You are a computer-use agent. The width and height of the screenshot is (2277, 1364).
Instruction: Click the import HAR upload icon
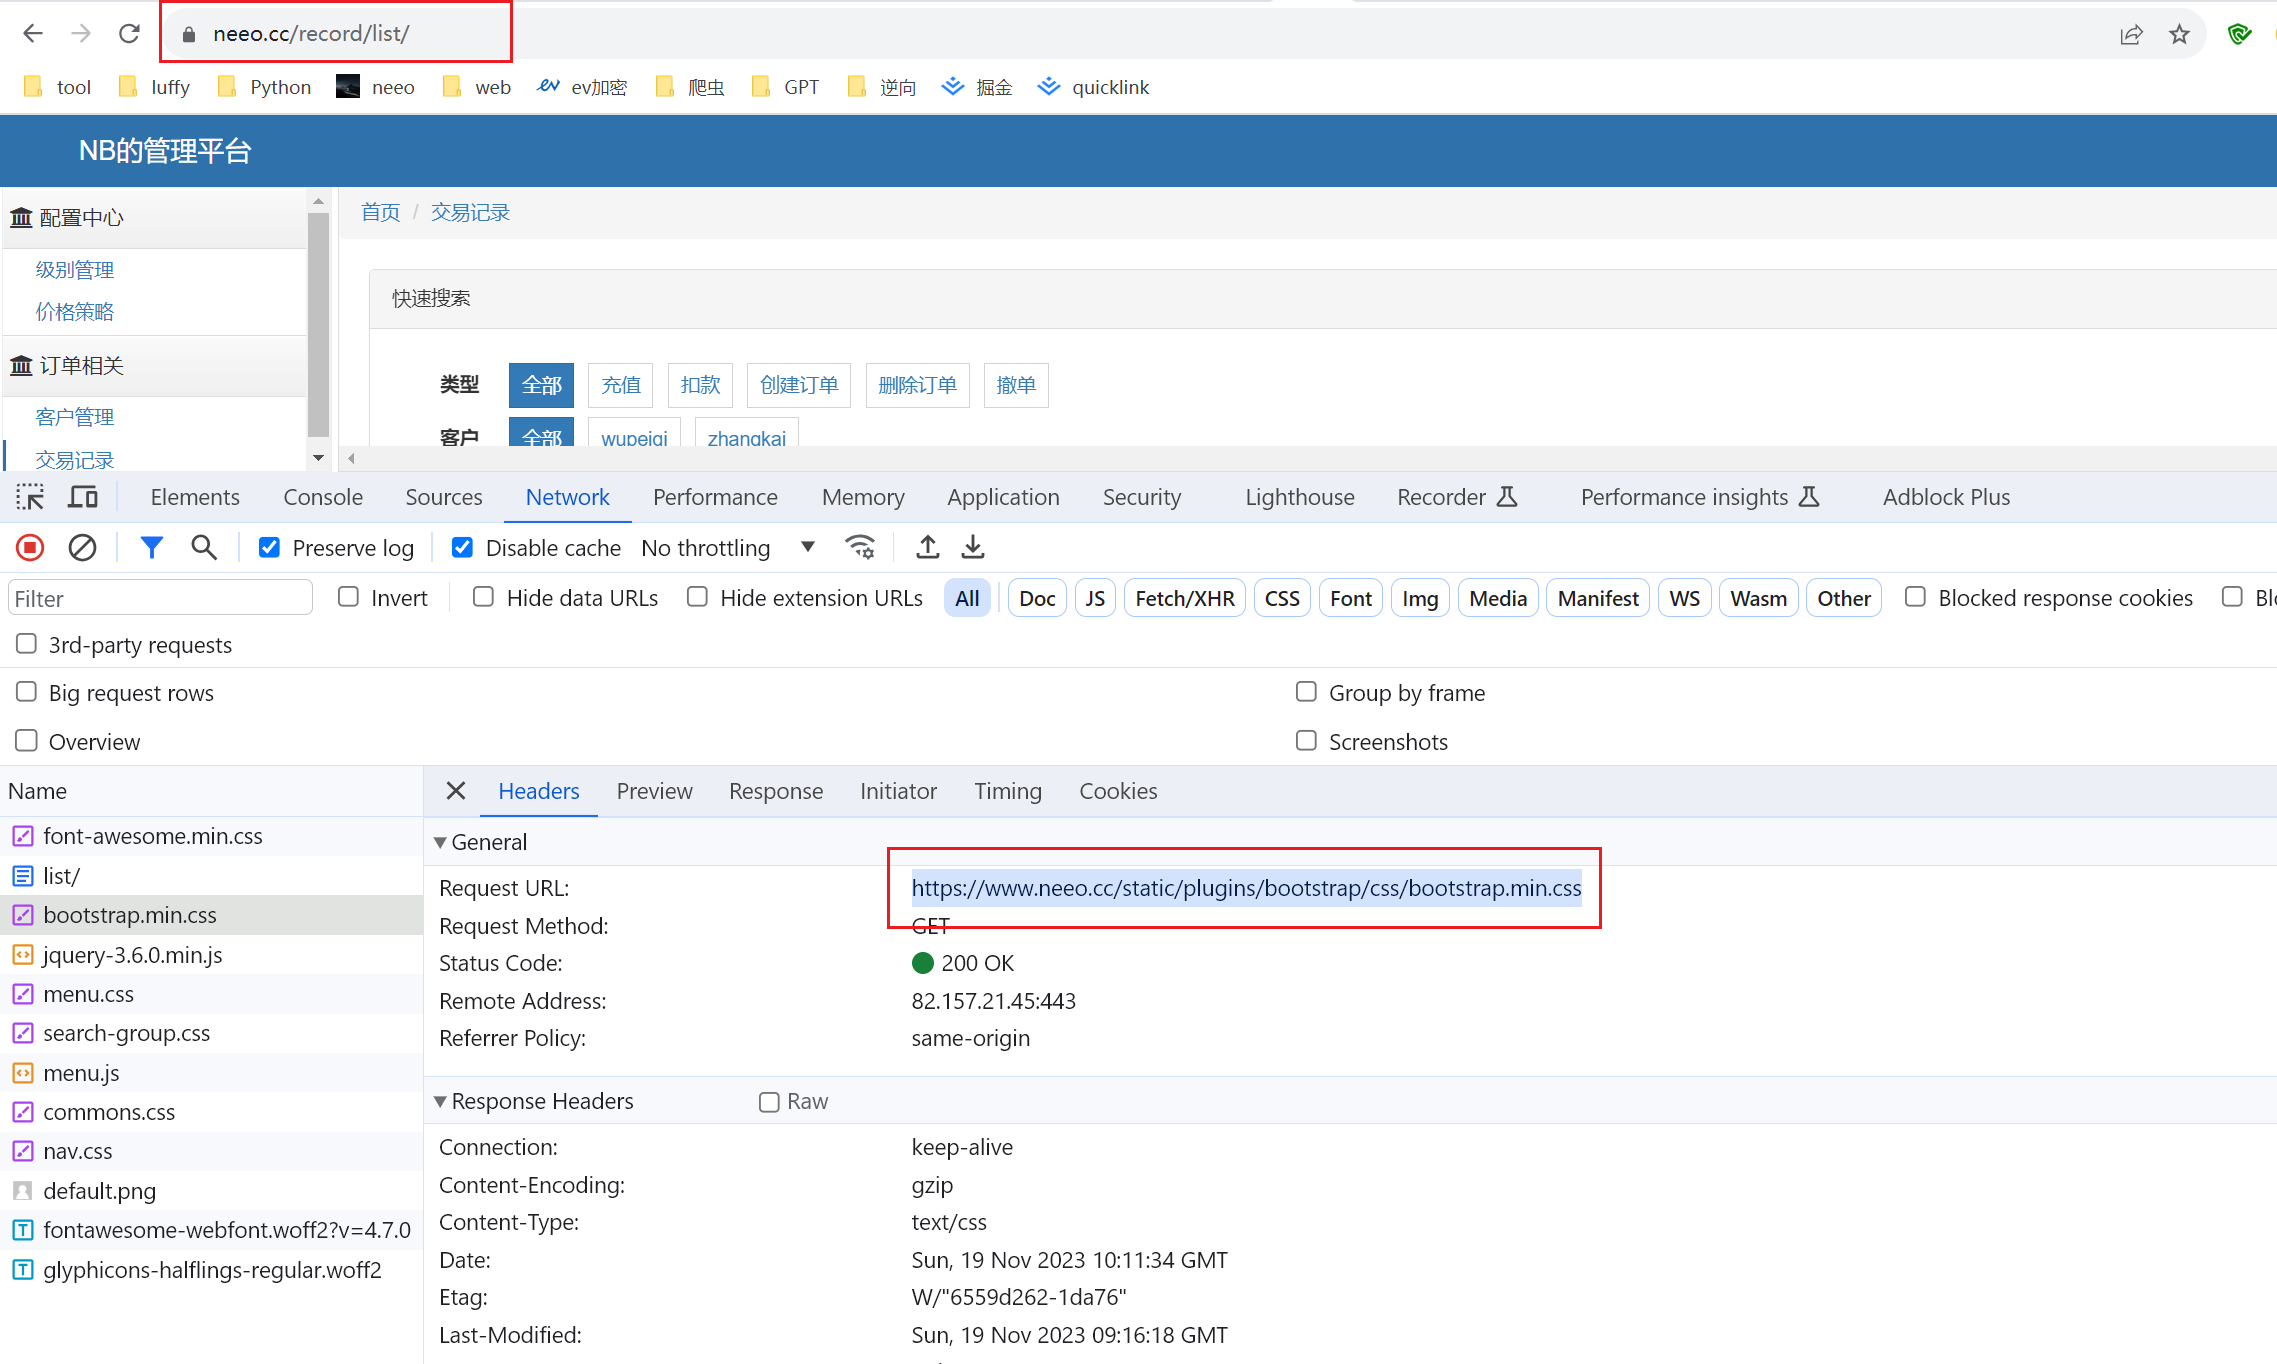[928, 548]
